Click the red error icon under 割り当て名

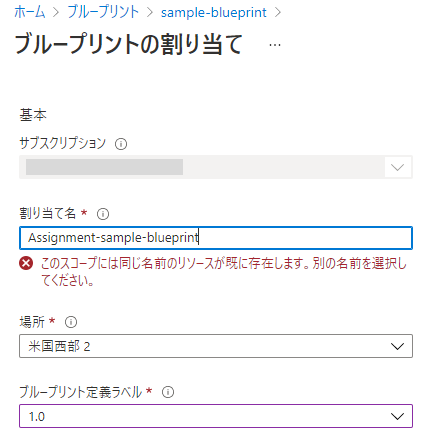26,264
